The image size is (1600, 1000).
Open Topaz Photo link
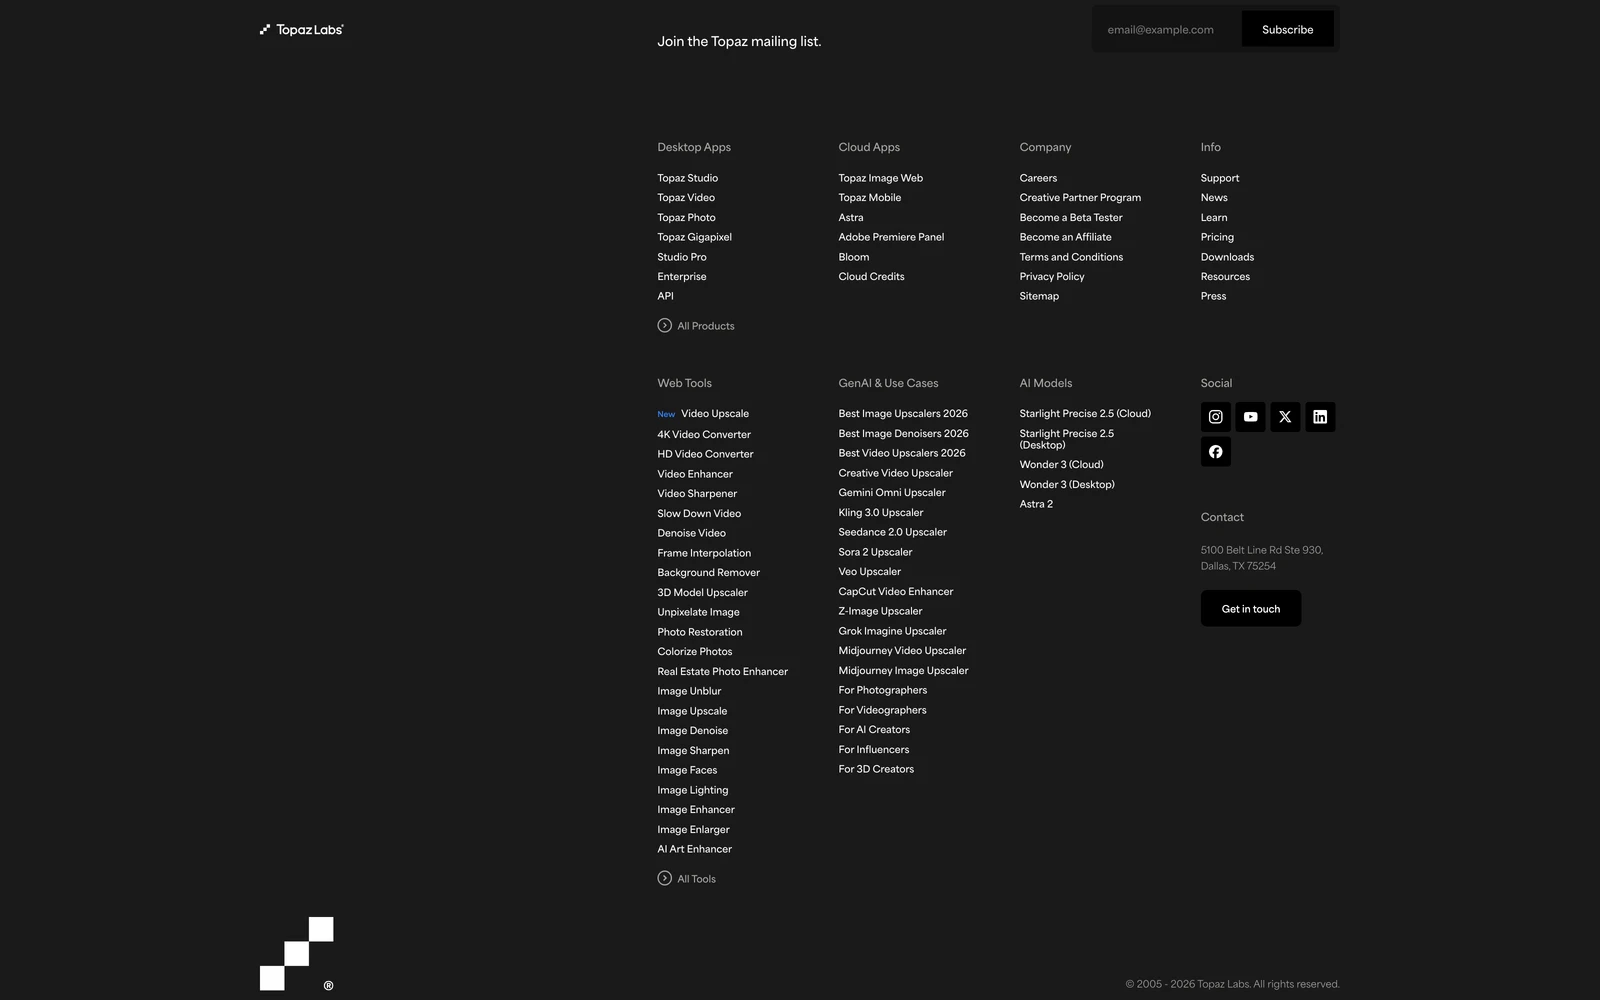(x=686, y=218)
